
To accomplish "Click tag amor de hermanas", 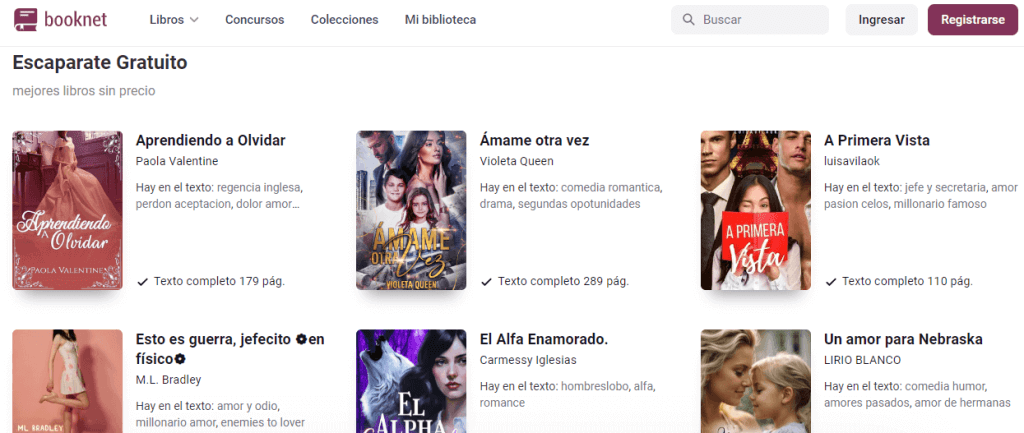I will tap(963, 403).
